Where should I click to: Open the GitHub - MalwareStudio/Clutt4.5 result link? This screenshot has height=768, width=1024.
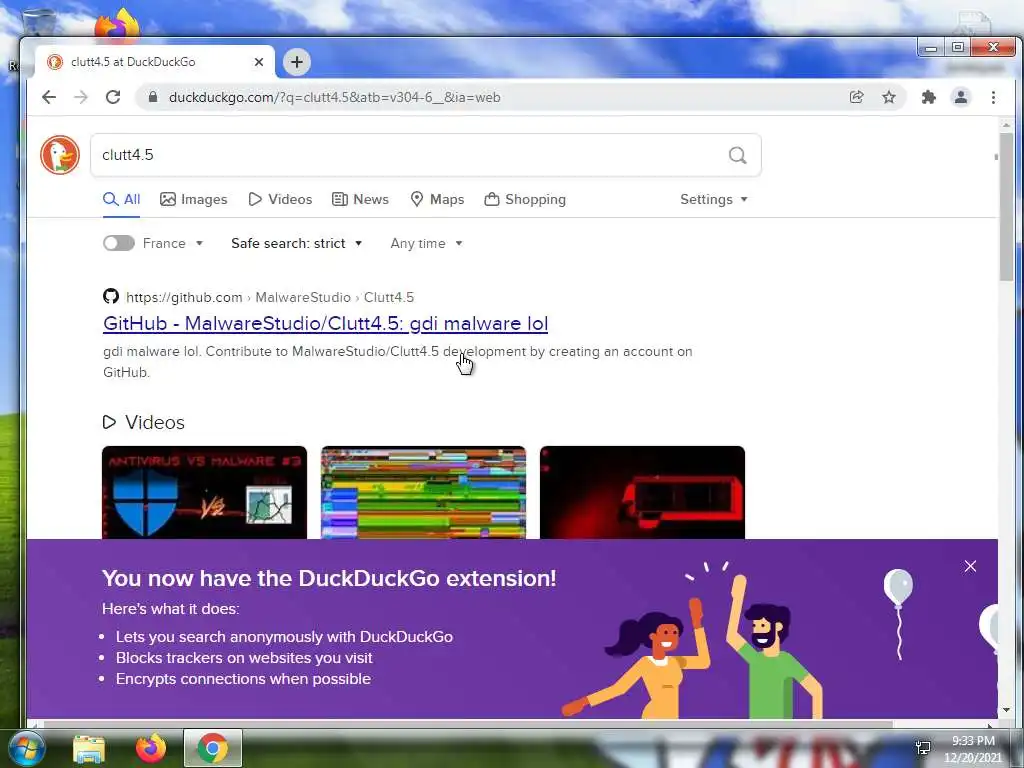tap(325, 323)
